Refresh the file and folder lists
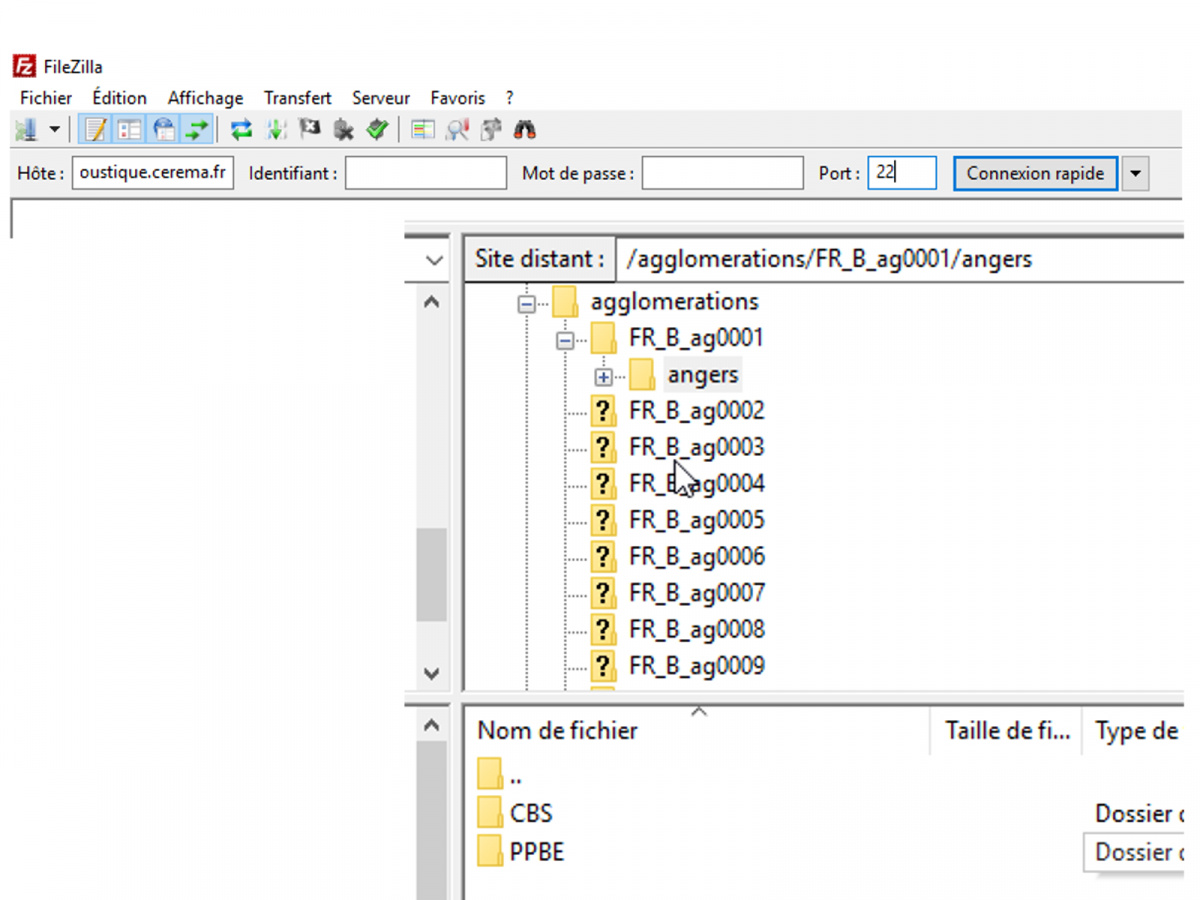This screenshot has width=1200, height=900. [x=241, y=129]
